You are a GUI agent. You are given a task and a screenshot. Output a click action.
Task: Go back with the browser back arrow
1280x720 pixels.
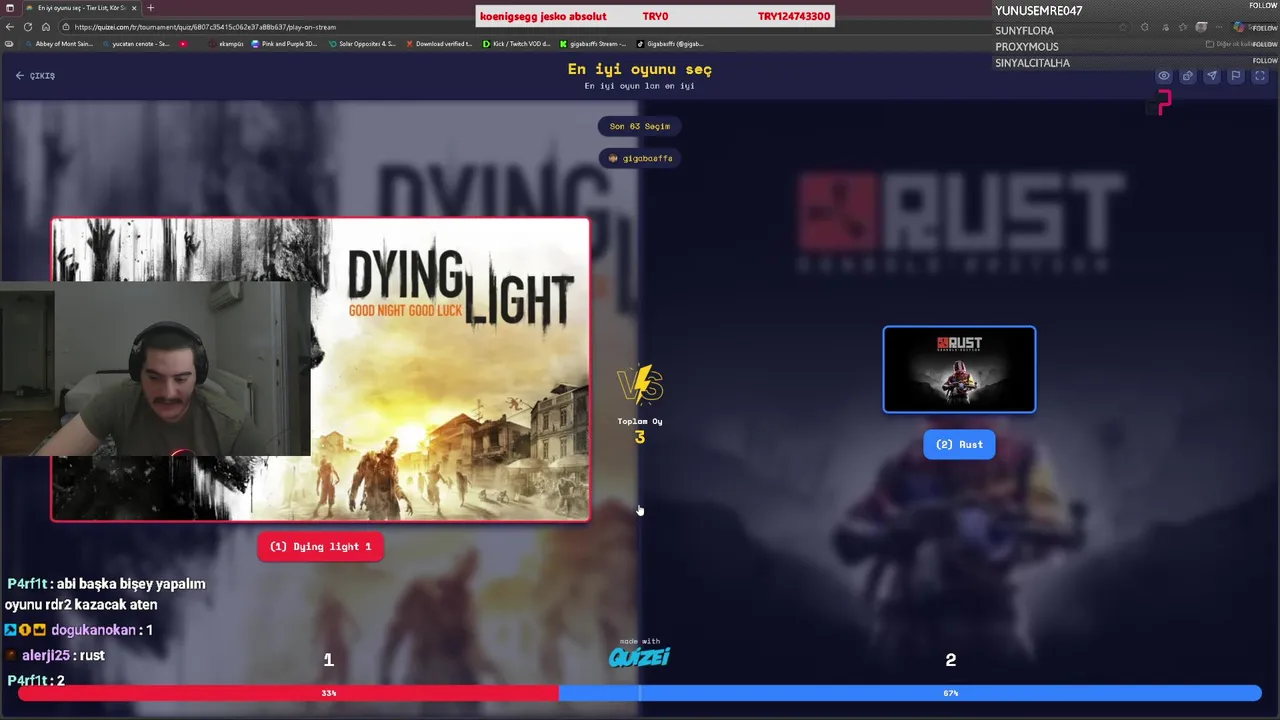point(10,27)
